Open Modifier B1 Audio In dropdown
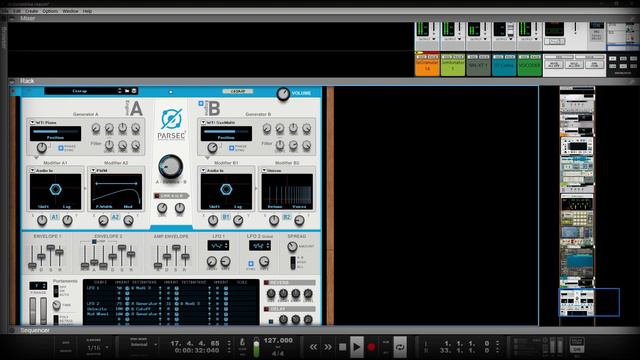 point(203,170)
